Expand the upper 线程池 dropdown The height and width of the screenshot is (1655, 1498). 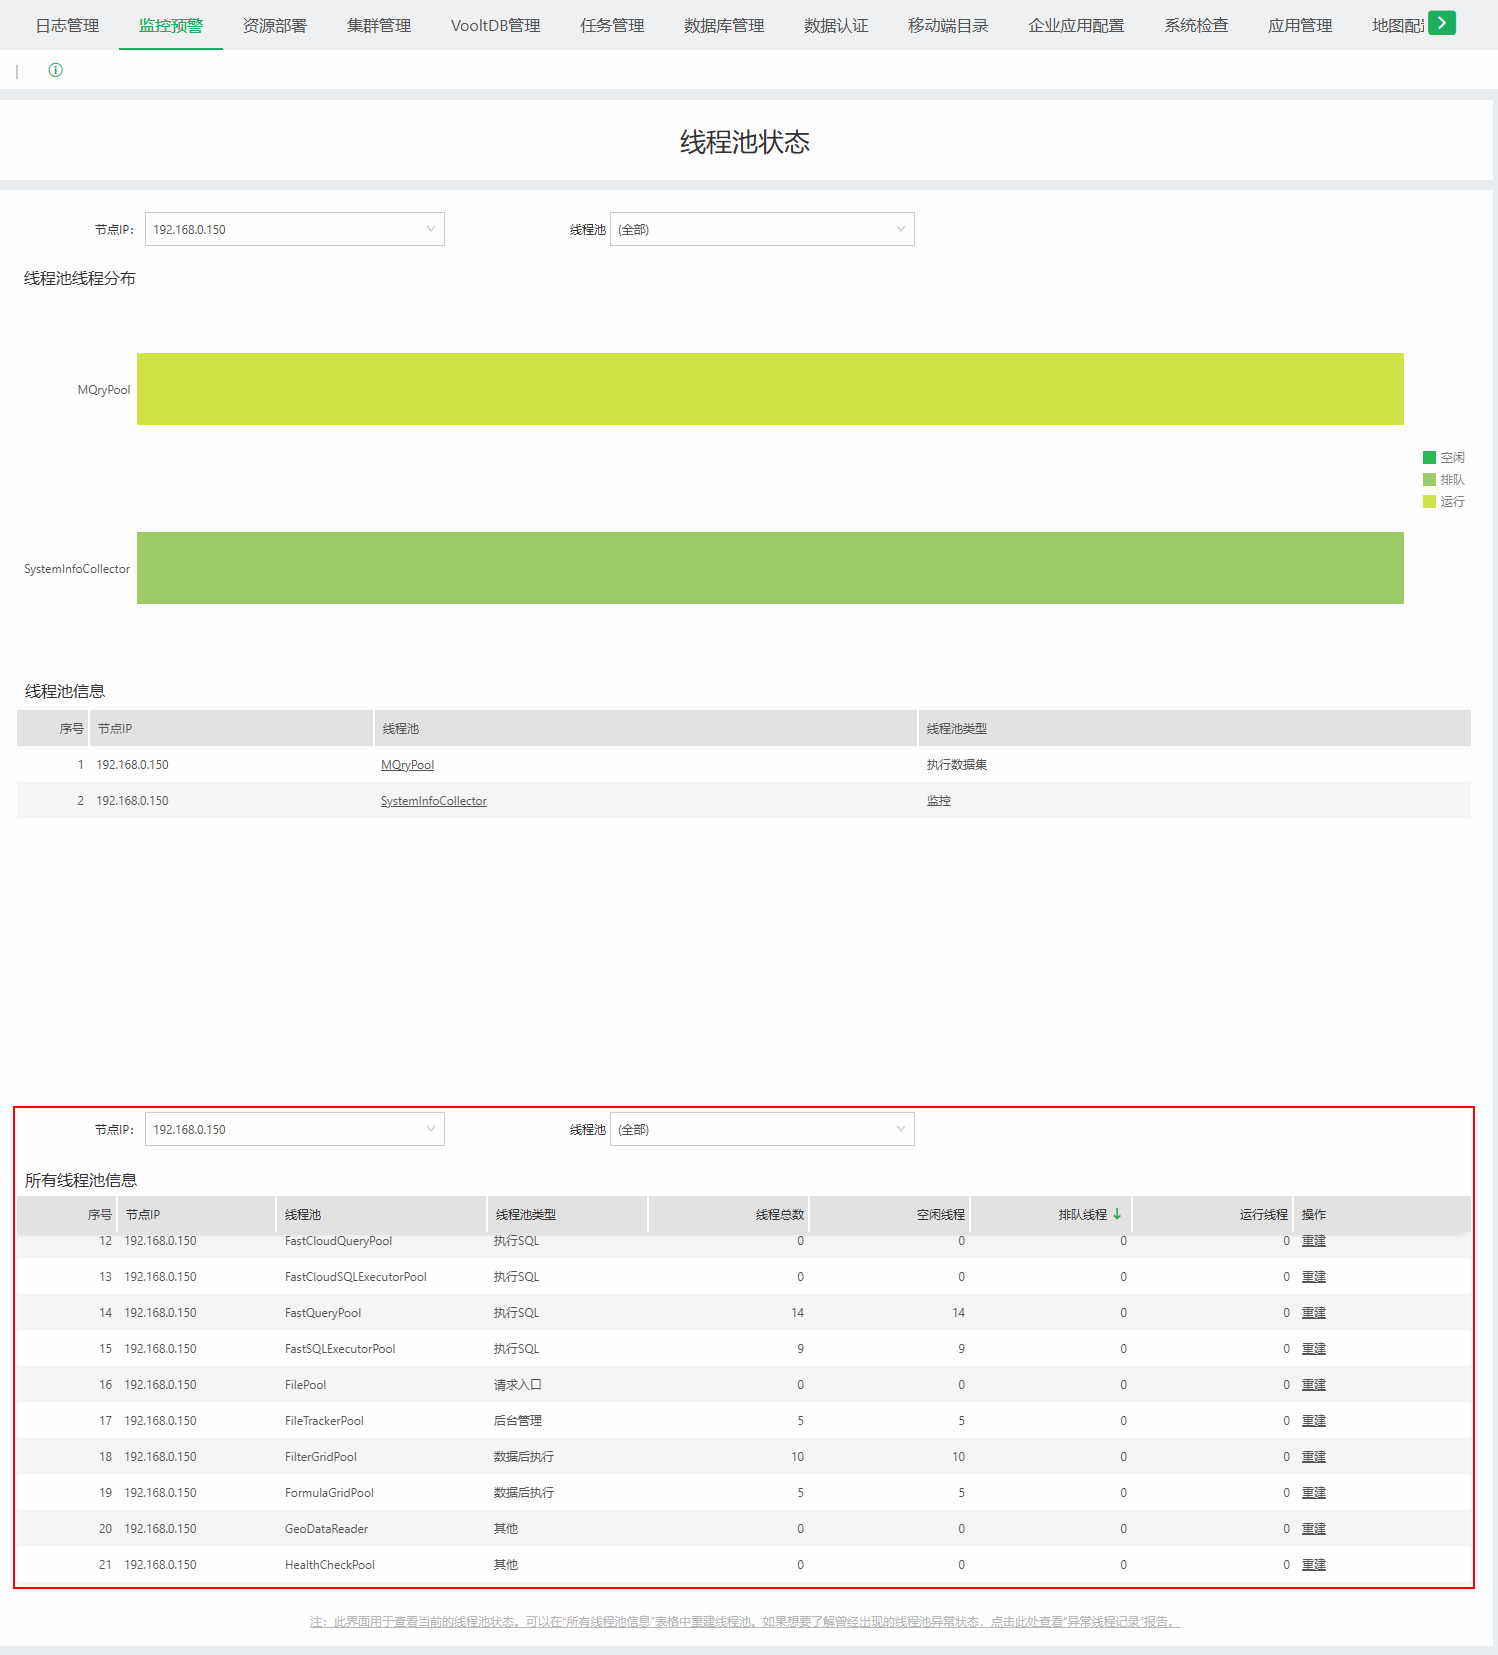[762, 229]
